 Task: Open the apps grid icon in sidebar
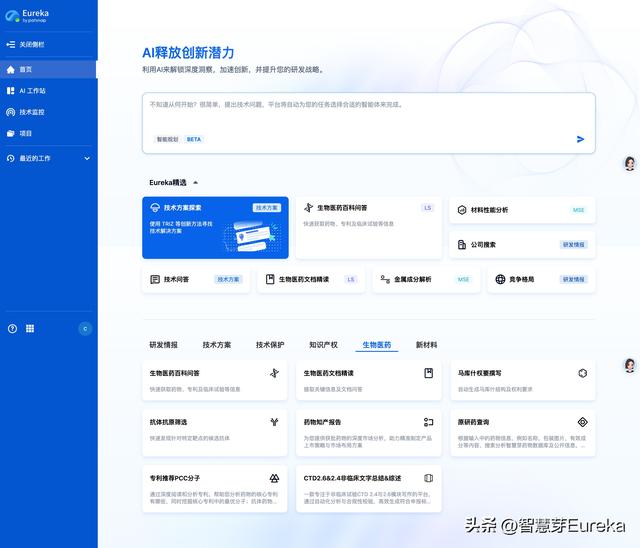click(30, 328)
